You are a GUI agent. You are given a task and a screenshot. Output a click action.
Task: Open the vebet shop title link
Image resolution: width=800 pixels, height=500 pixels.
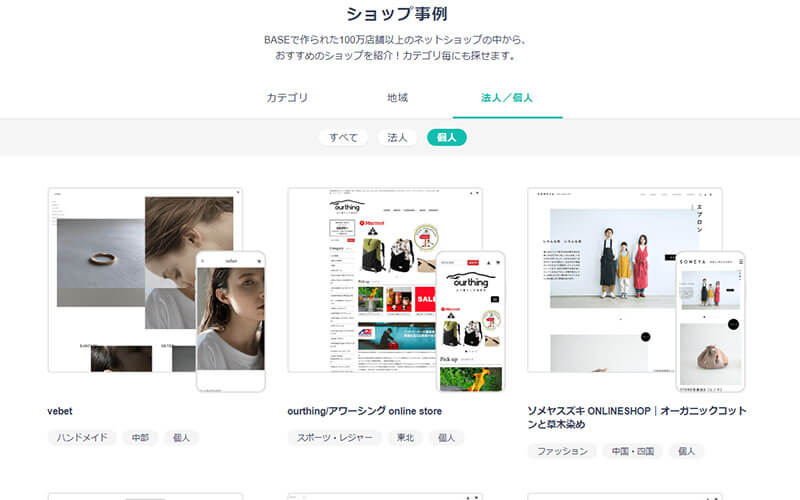tap(62, 411)
